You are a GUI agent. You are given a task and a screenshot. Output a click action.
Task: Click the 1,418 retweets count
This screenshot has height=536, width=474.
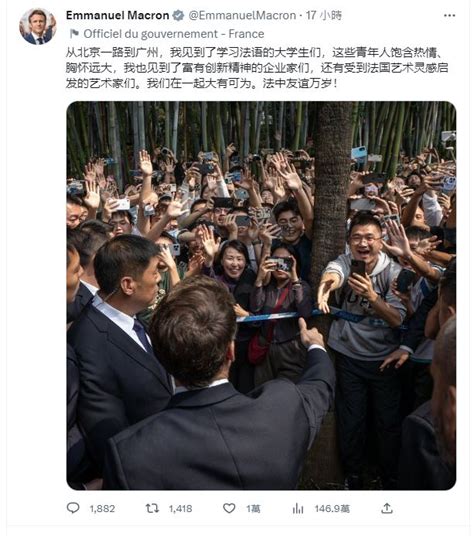tap(180, 509)
